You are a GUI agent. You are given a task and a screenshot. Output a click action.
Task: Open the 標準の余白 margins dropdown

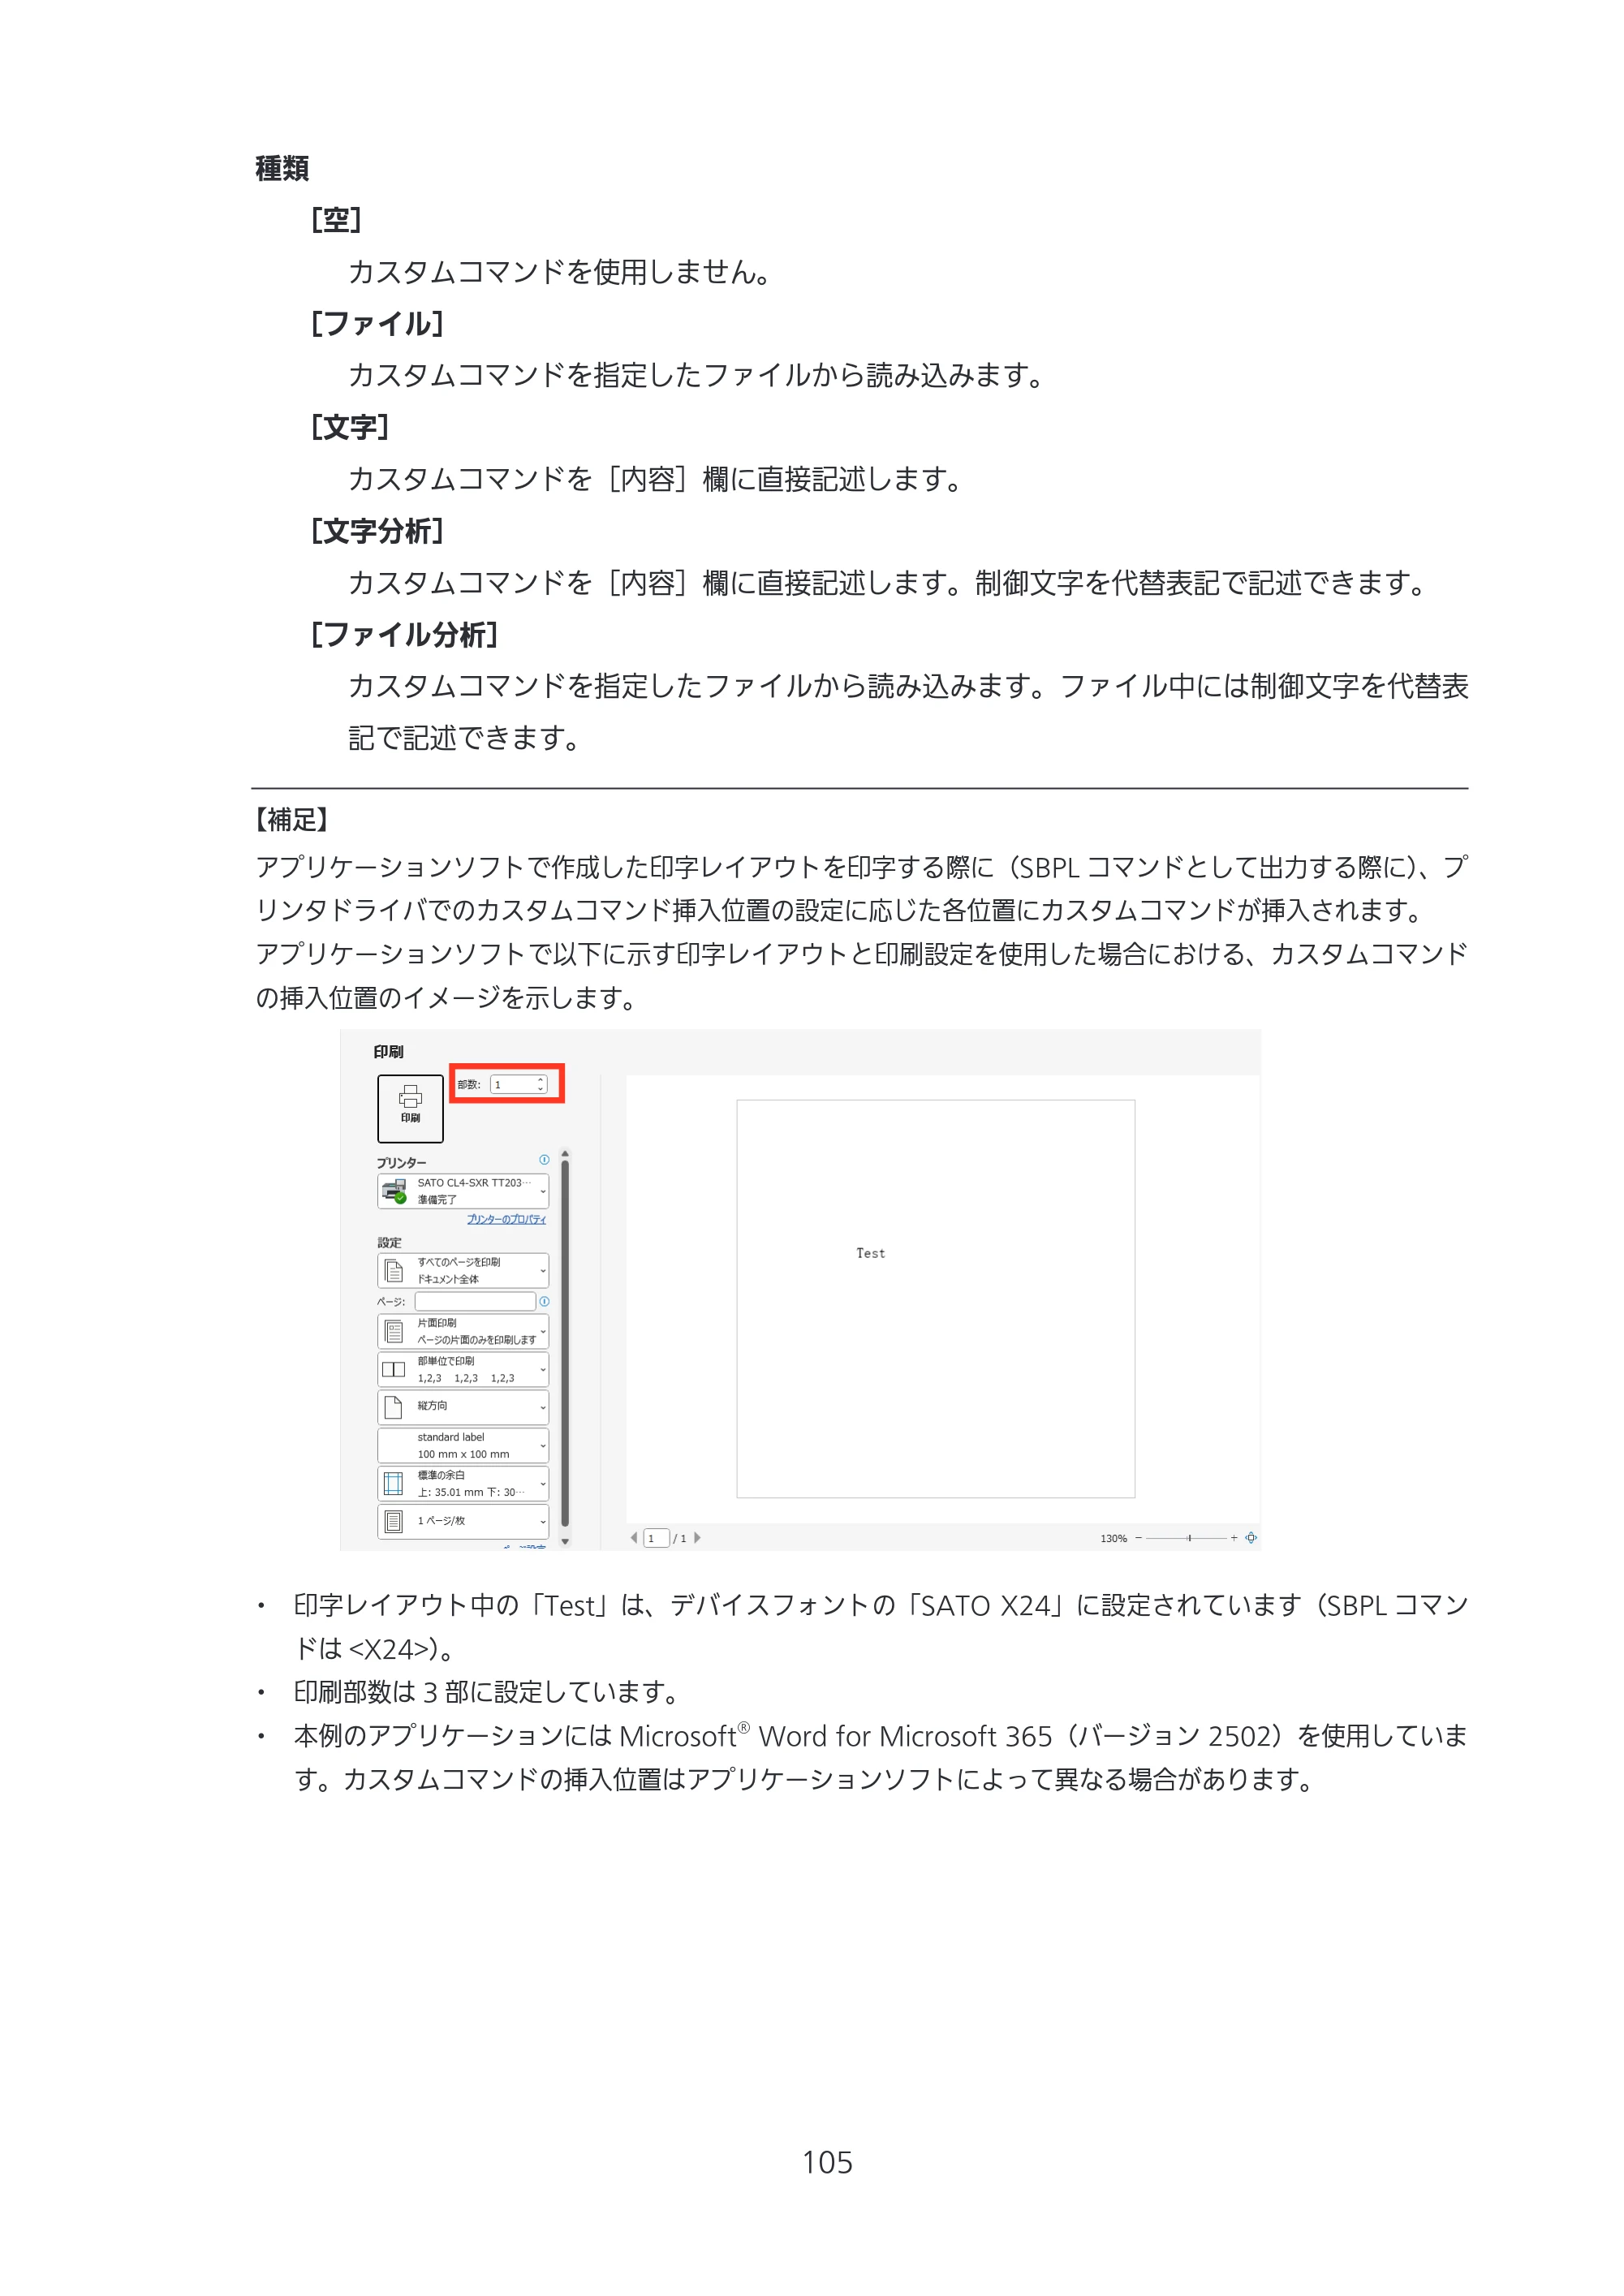463,1483
